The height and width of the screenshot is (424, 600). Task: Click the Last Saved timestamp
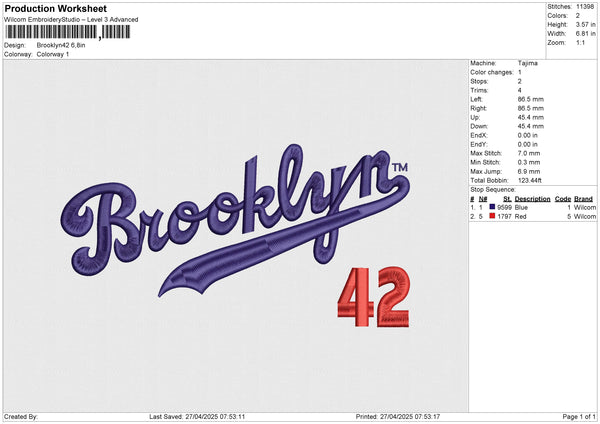point(197,416)
